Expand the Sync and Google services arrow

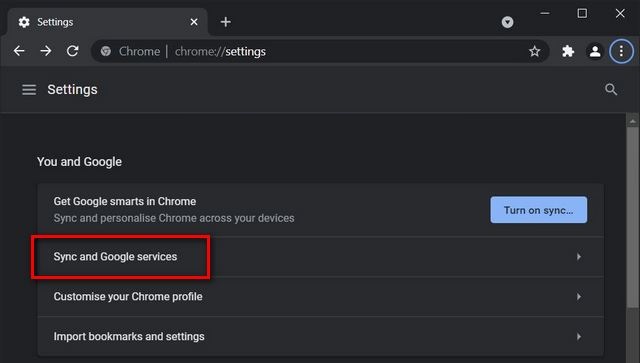(579, 256)
